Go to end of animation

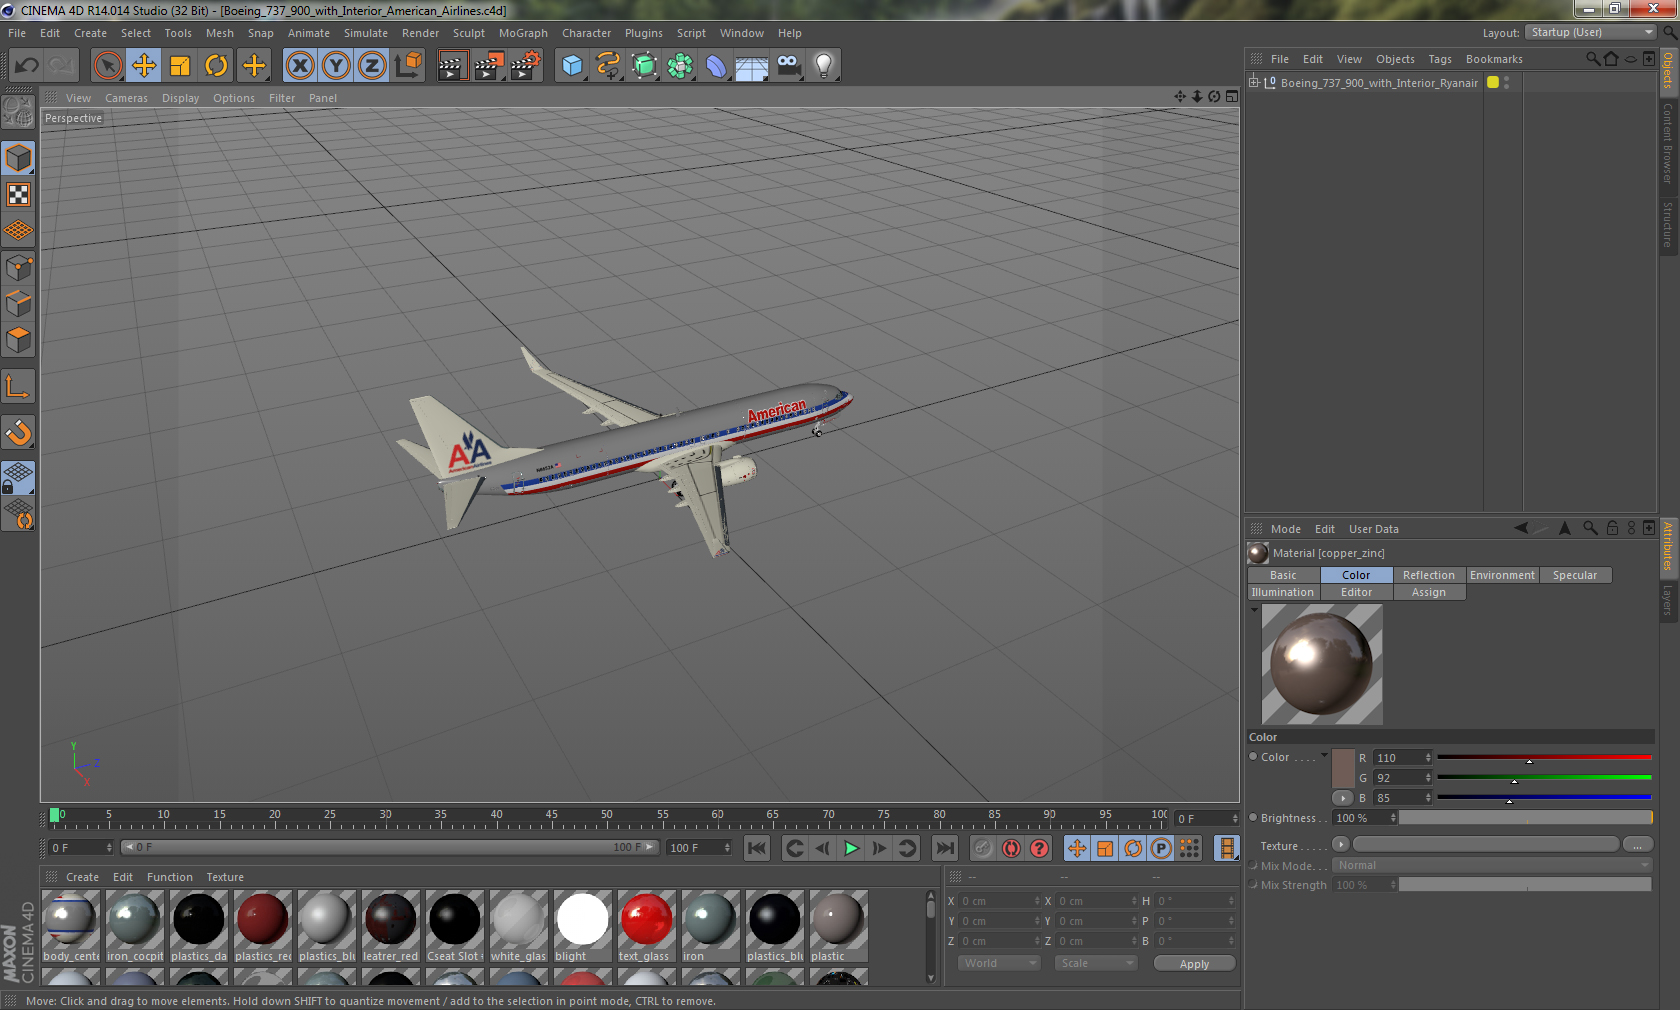pyautogui.click(x=944, y=848)
